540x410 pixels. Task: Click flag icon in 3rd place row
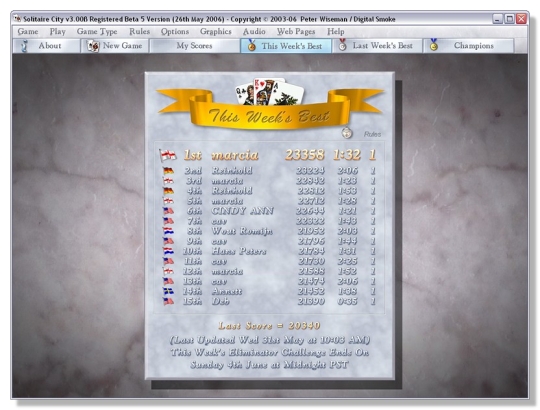(x=168, y=181)
